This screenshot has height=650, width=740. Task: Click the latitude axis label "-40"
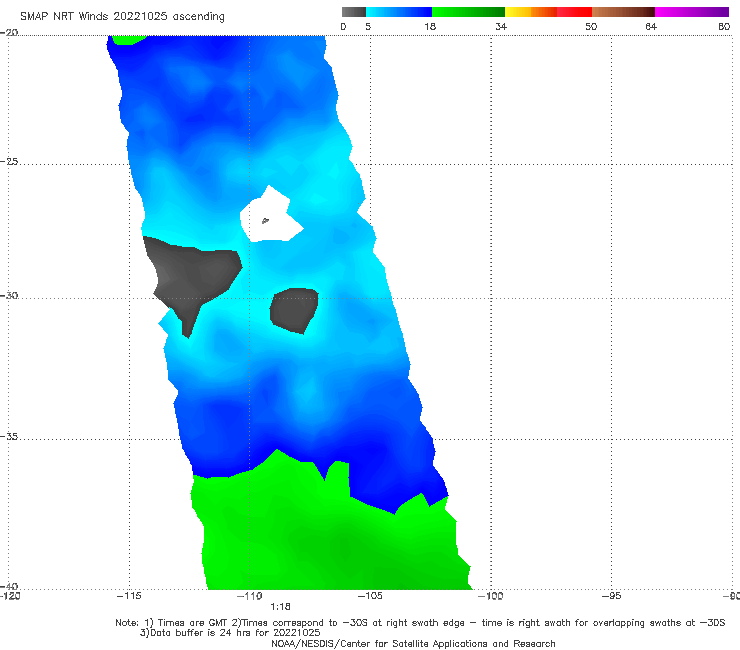[x=9, y=586]
